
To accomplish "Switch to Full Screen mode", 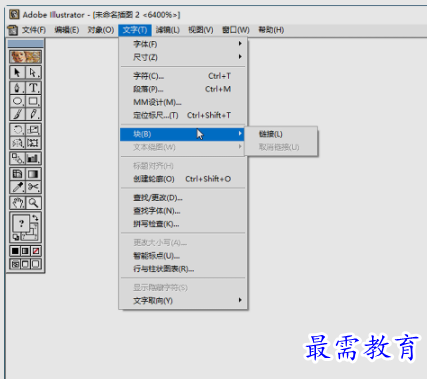I will pos(36,264).
